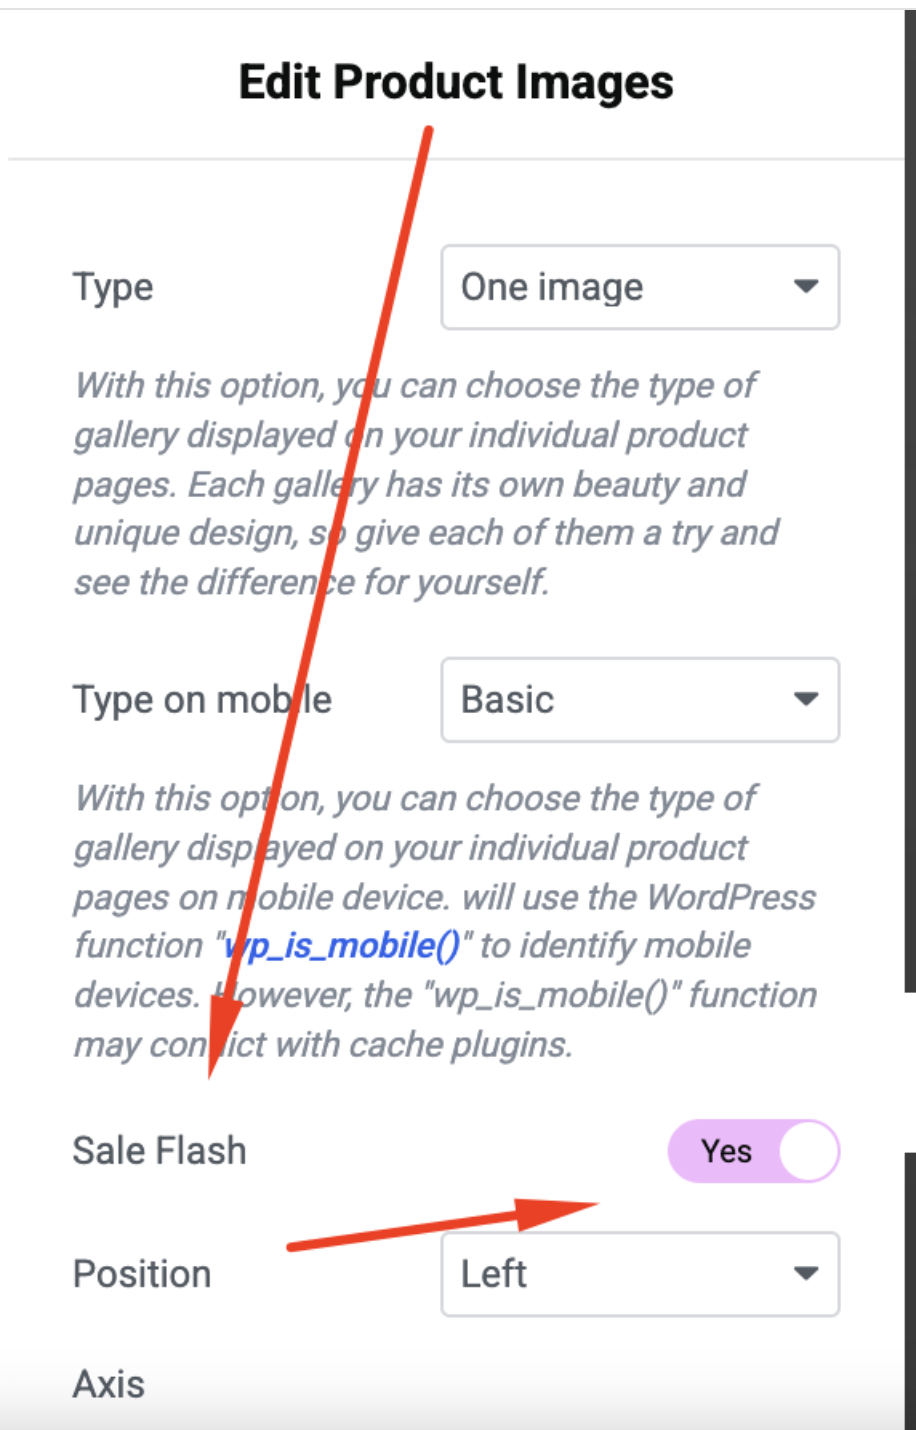Open the Type dropdown showing 'One image'
The image size is (916, 1430).
click(x=639, y=287)
